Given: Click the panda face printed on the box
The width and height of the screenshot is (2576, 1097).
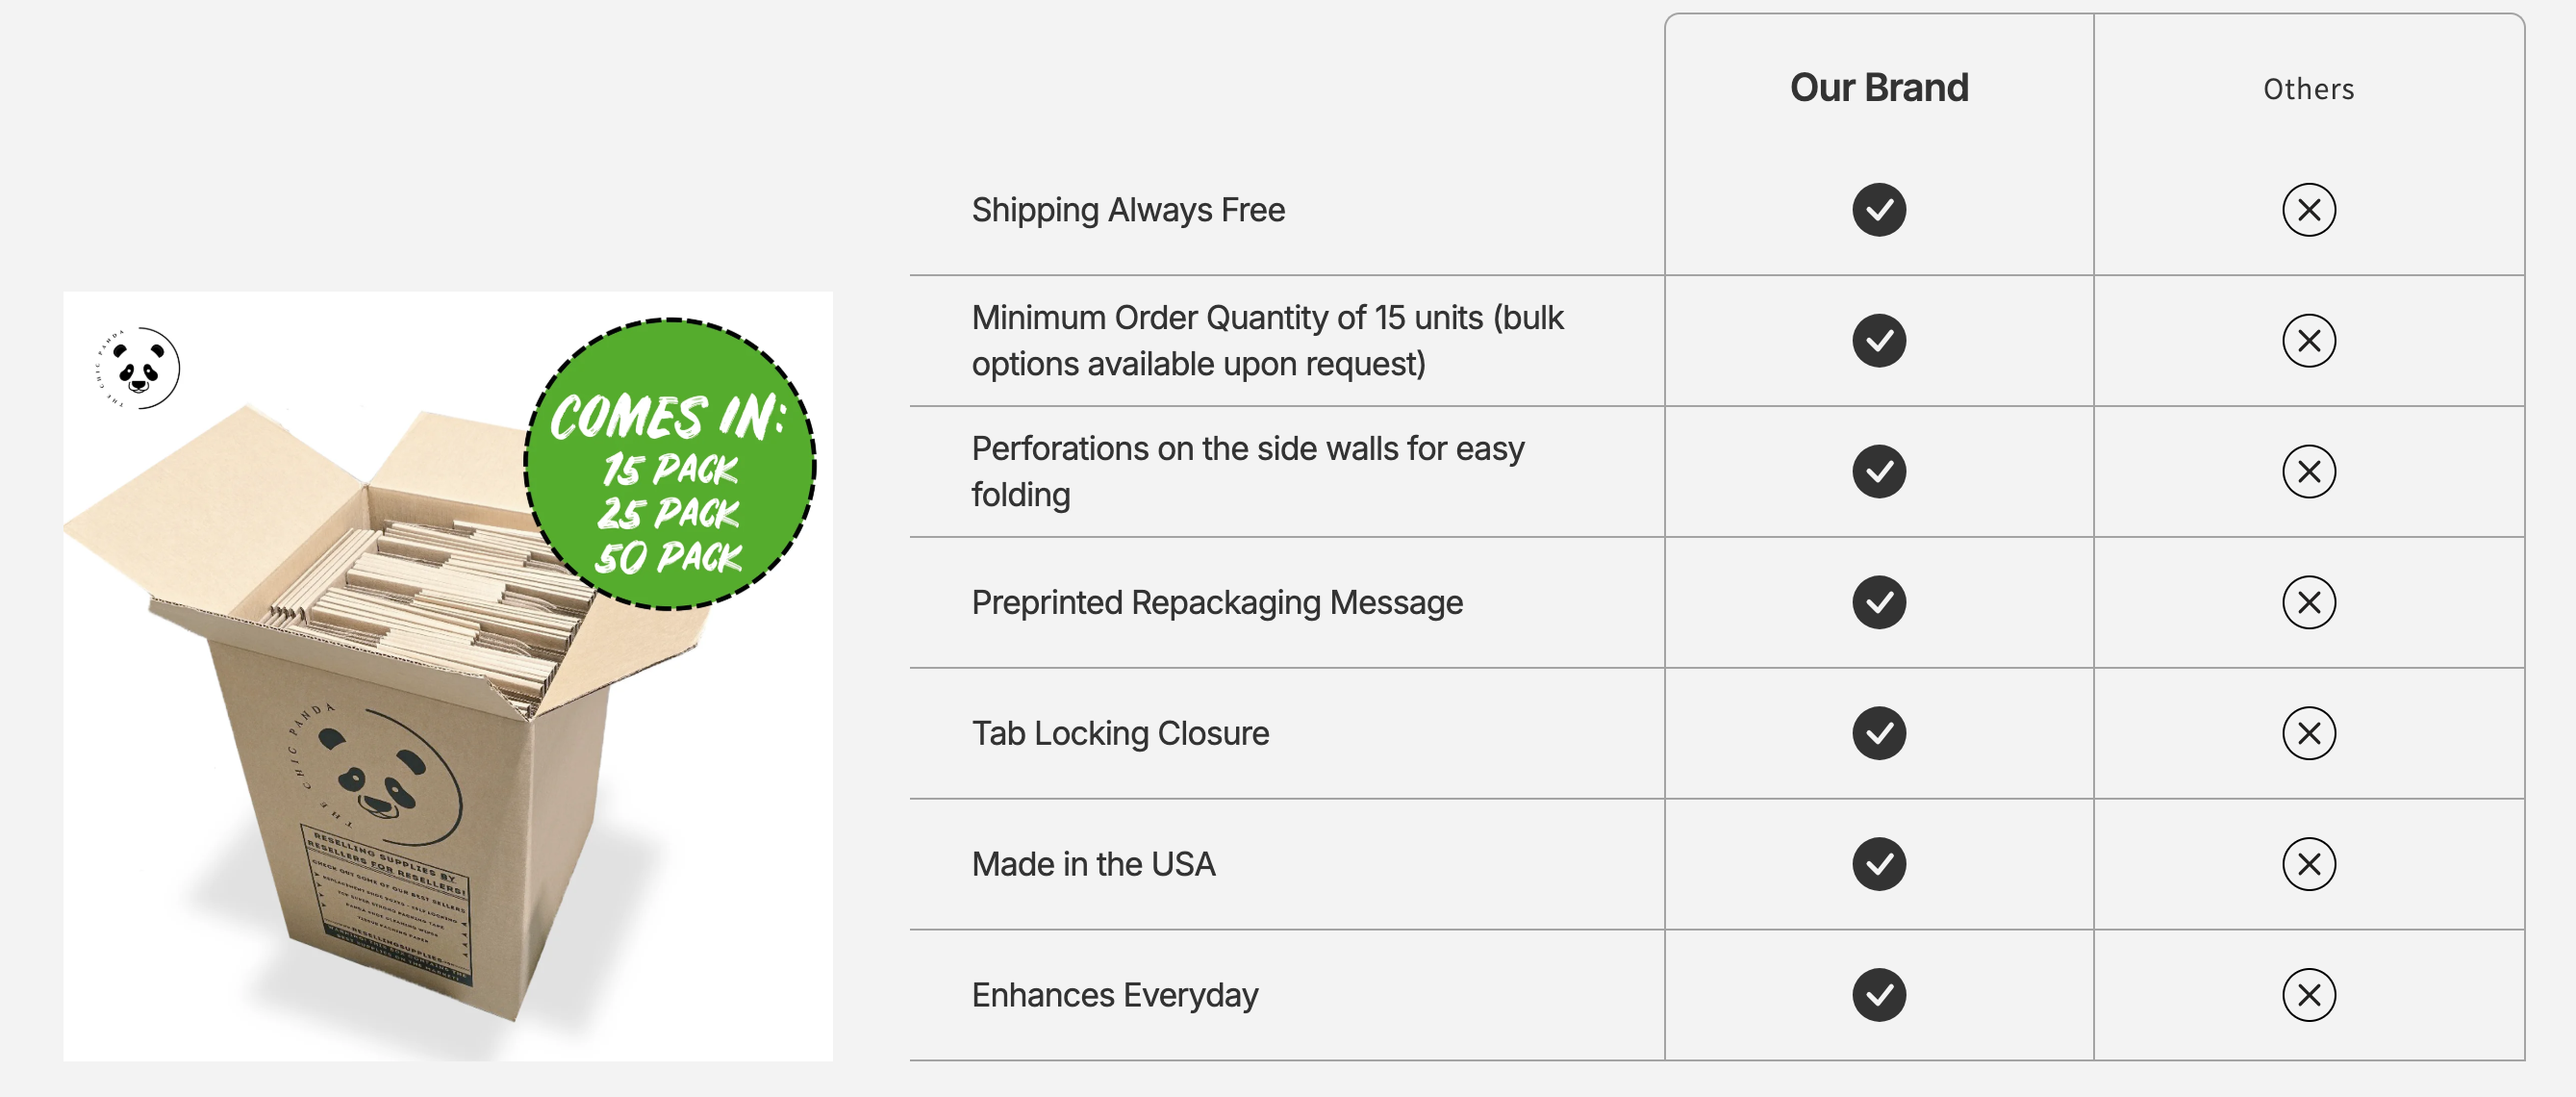Looking at the screenshot, I should point(378,765).
